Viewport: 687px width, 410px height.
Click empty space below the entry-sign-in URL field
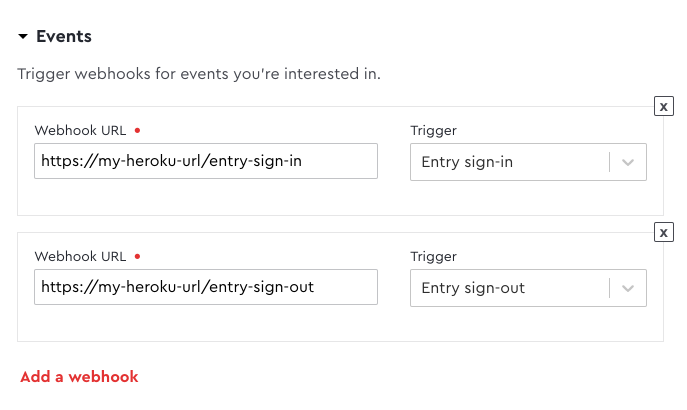[206, 197]
